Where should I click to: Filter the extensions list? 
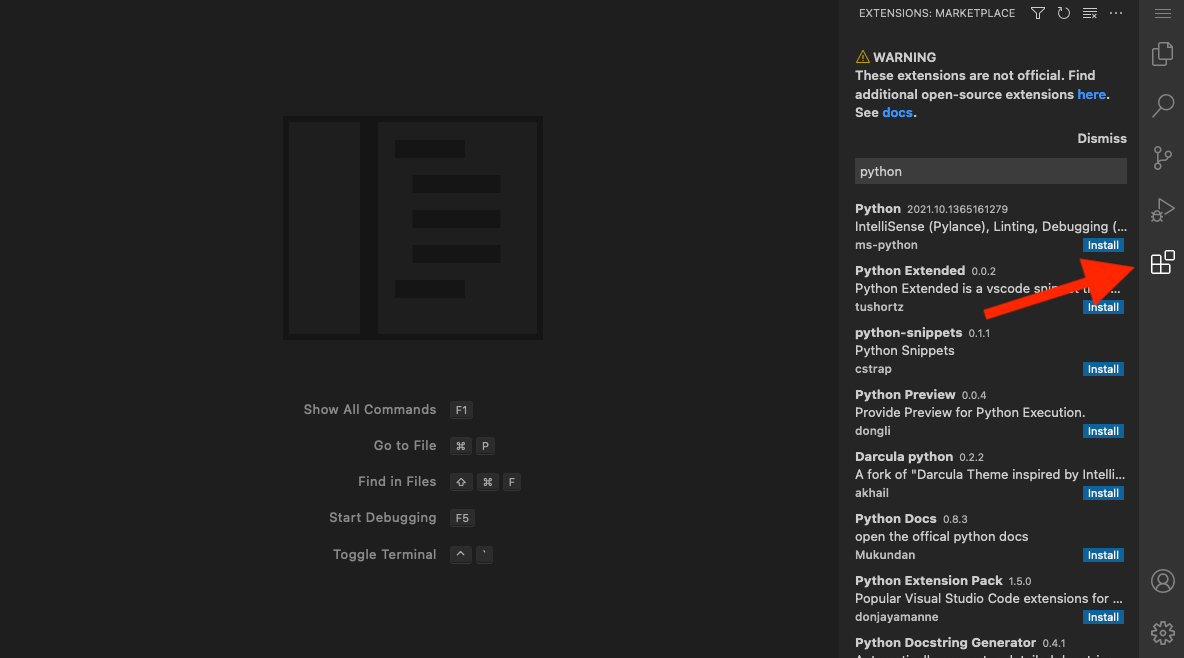click(1037, 13)
